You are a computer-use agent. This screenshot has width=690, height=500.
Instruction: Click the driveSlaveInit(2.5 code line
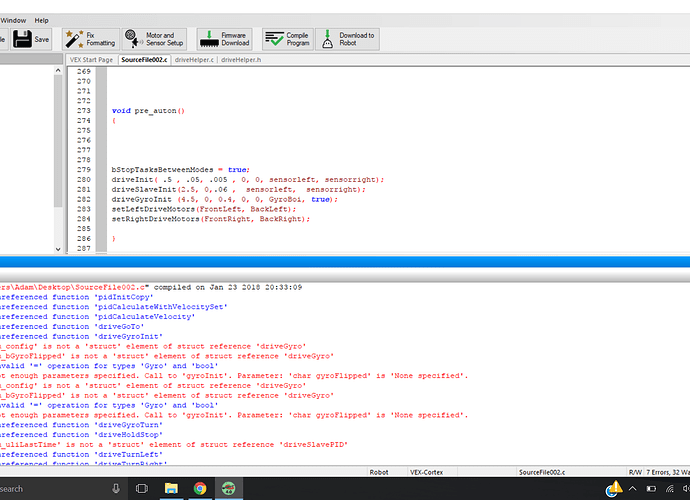(x=239, y=190)
